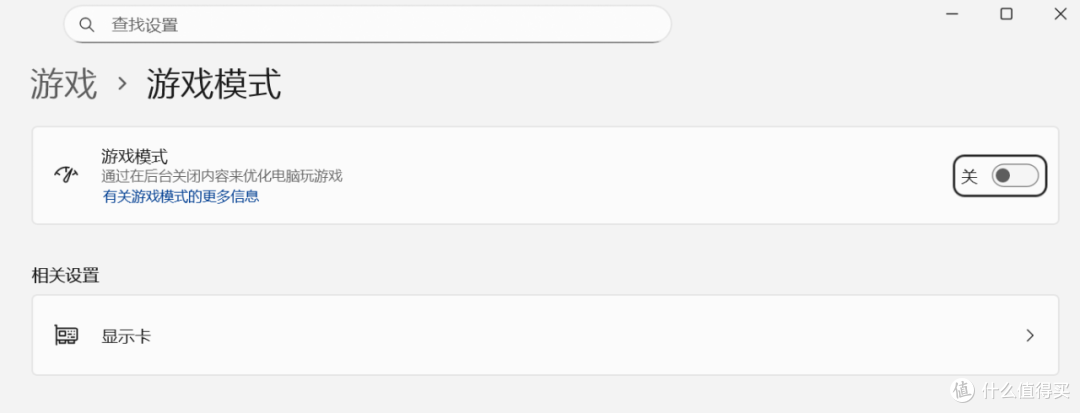Click the graphics card icon

[x=66, y=336]
